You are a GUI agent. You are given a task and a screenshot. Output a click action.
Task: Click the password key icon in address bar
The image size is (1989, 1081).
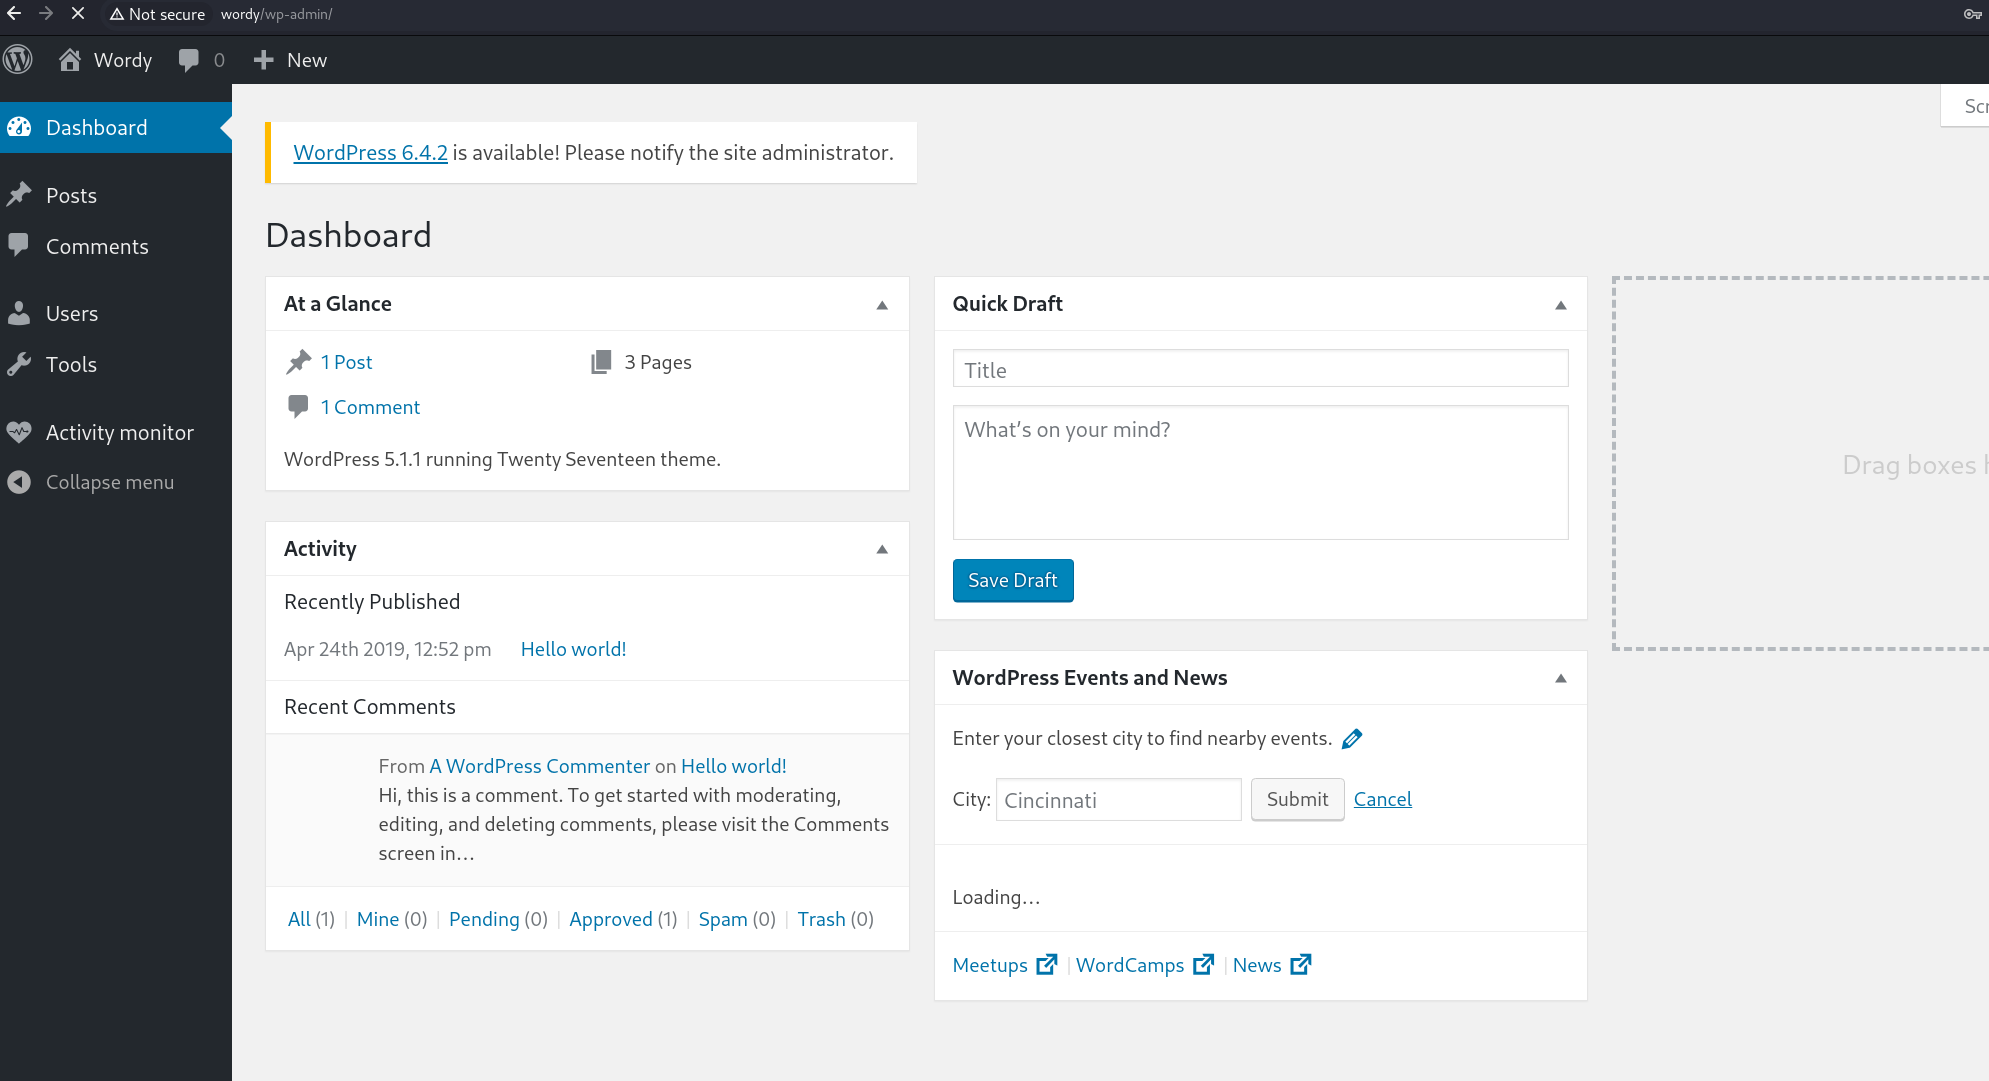point(1972,14)
